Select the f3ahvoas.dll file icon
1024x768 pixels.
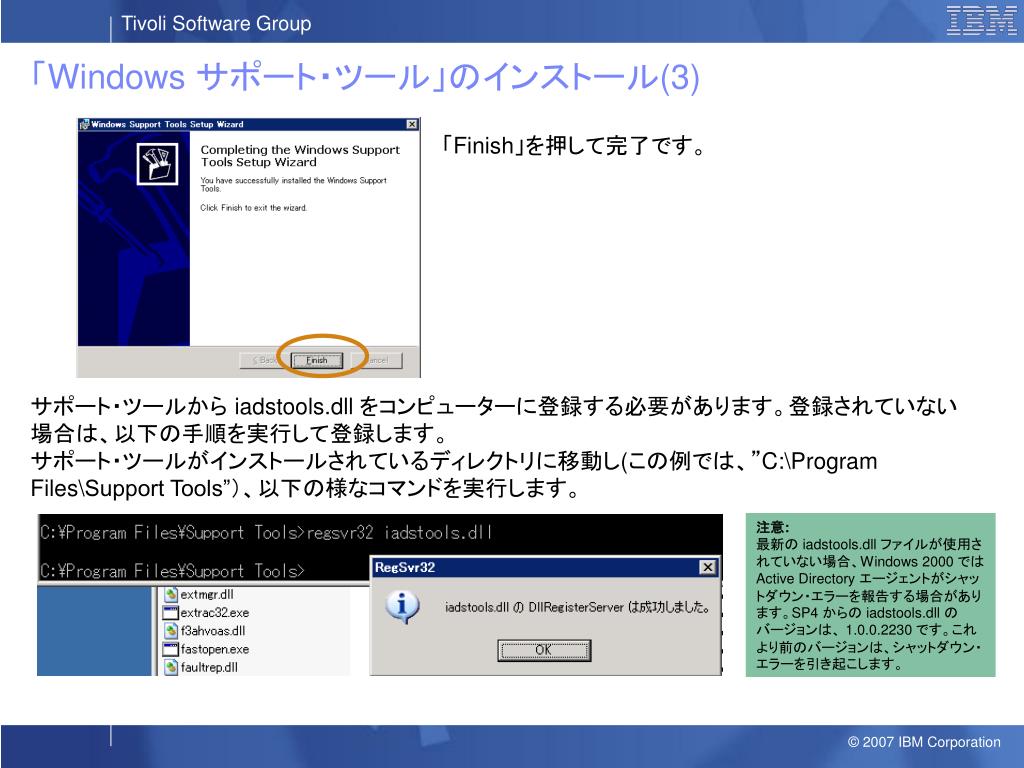click(171, 631)
